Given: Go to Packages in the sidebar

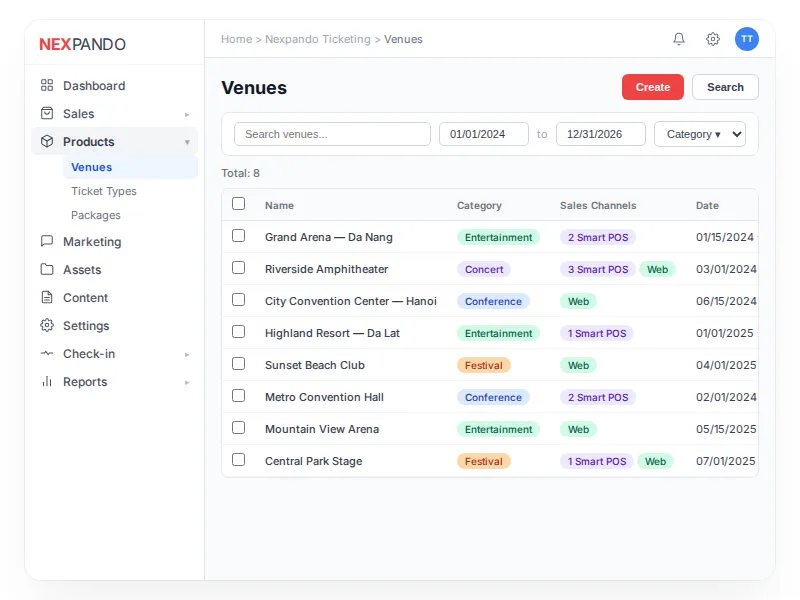Looking at the screenshot, I should point(96,215).
